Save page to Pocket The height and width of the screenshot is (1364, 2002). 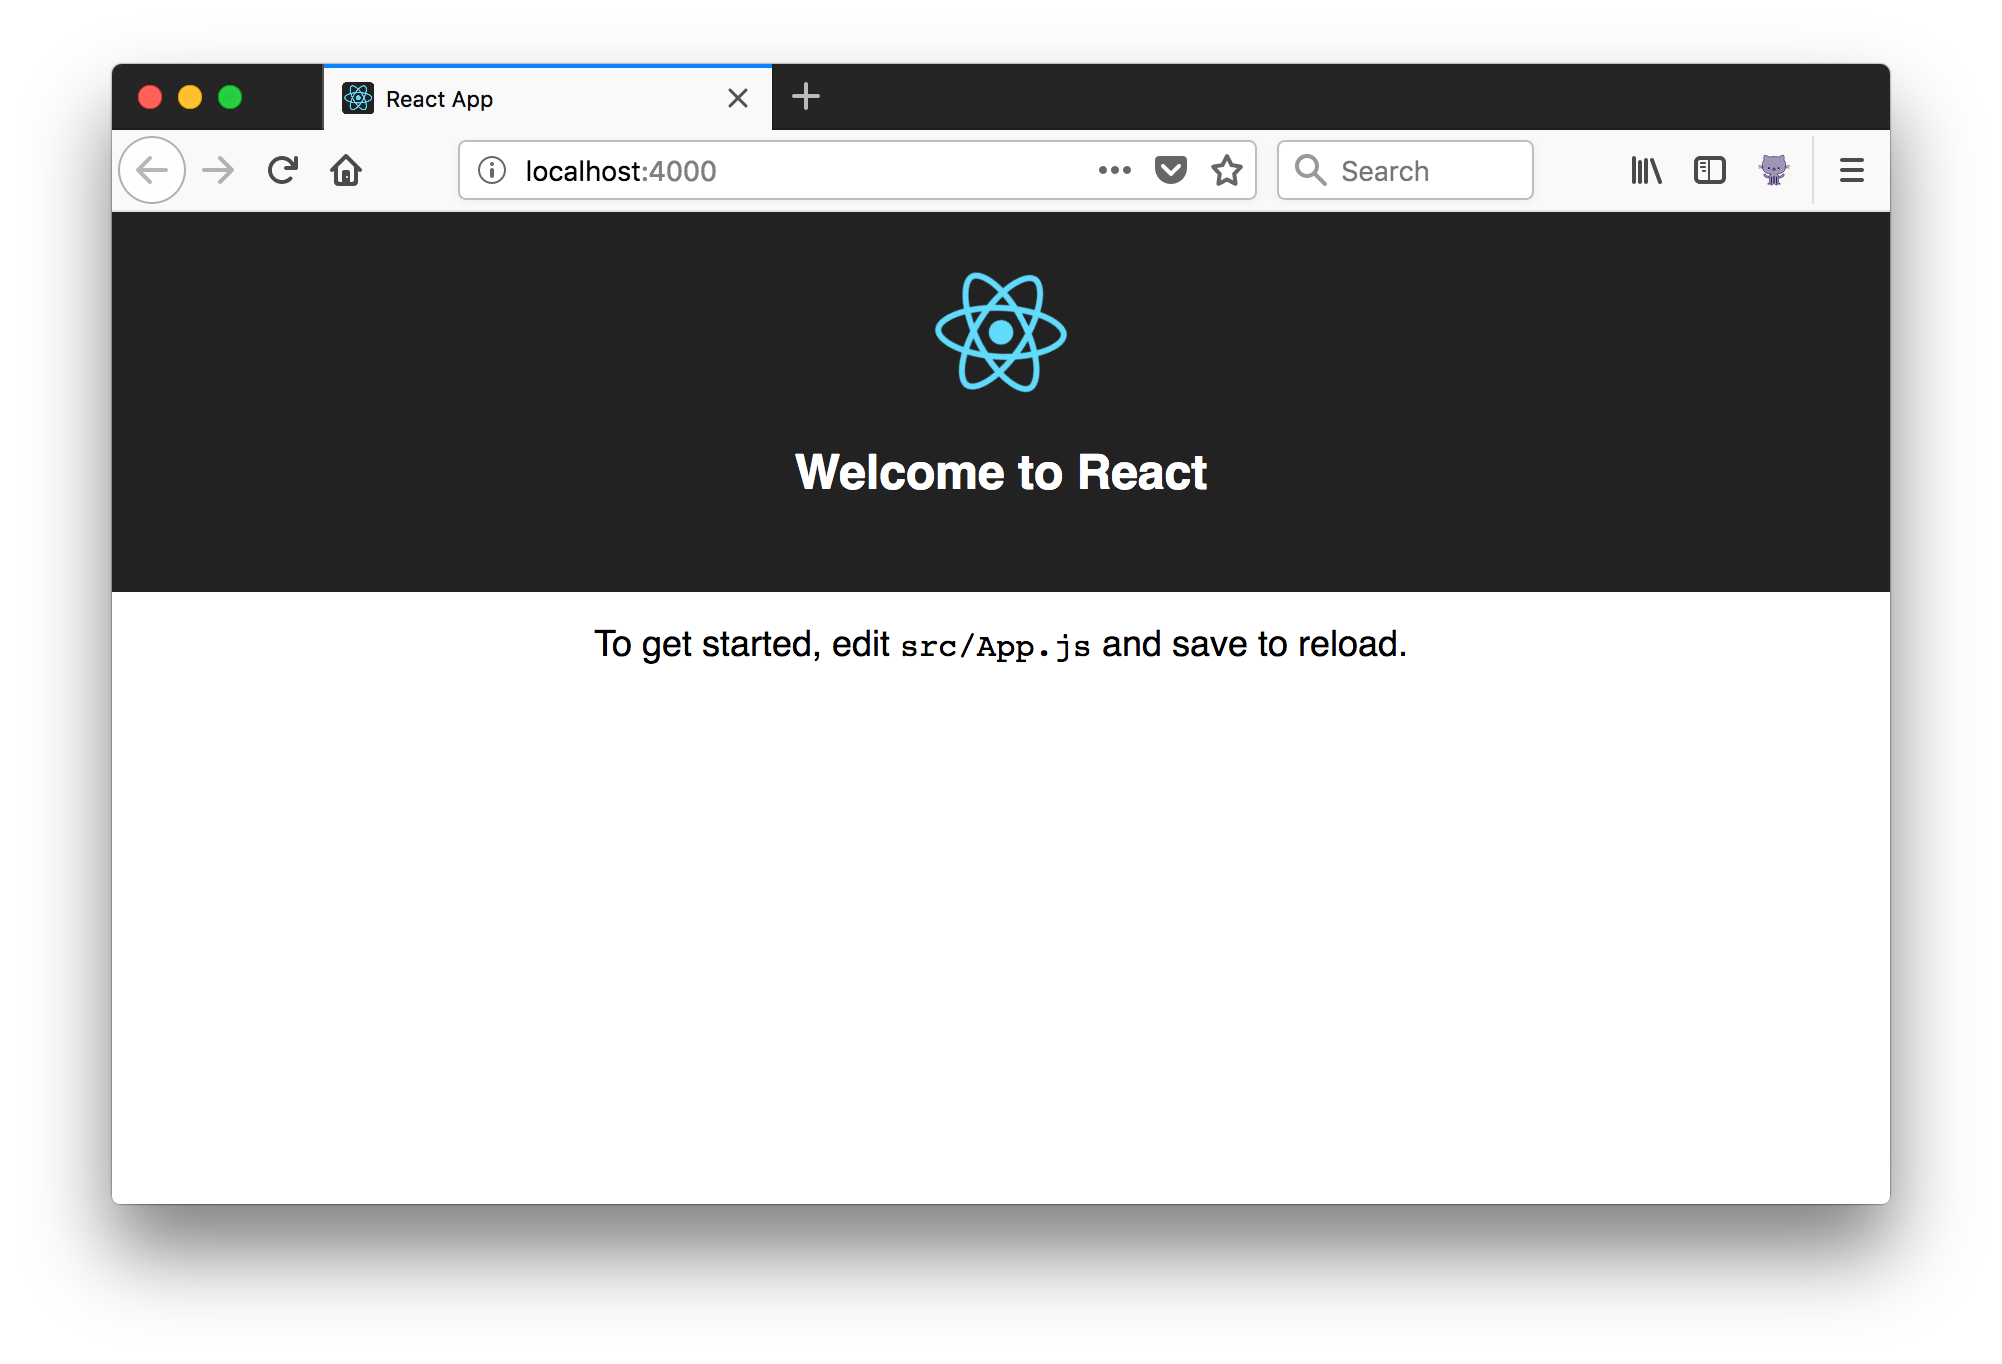1170,170
